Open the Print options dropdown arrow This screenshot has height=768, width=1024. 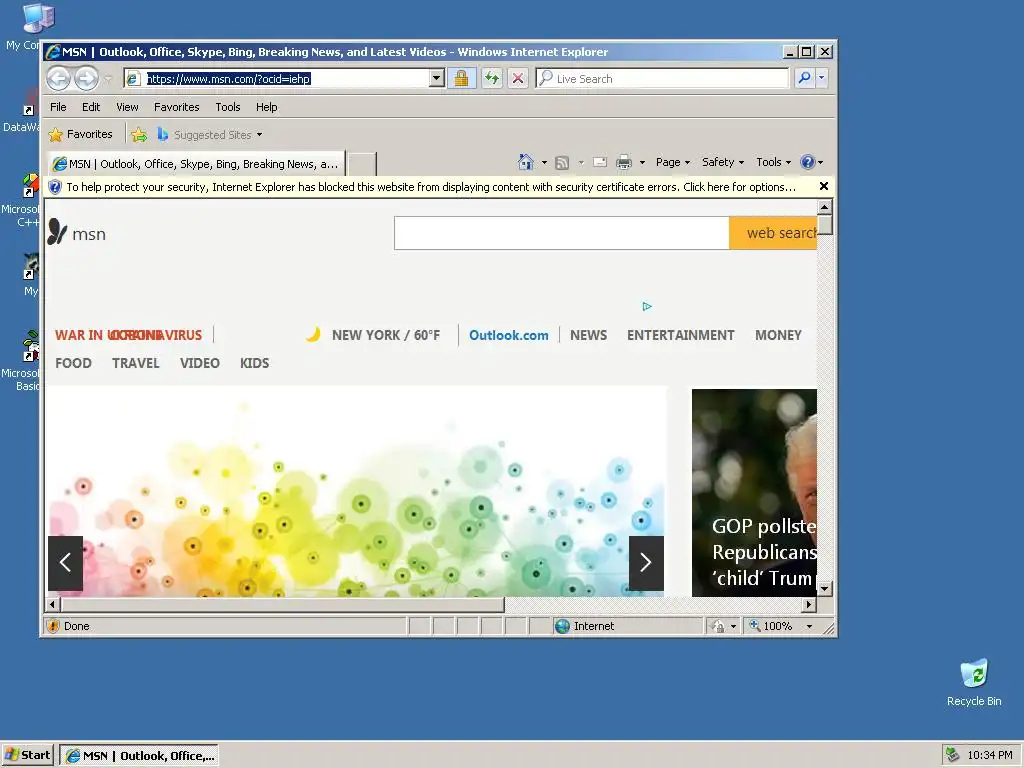[642, 163]
